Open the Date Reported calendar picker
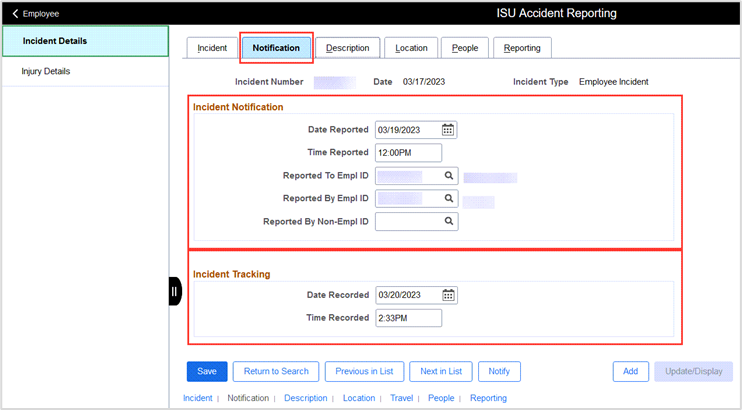The image size is (742, 410). 448,130
